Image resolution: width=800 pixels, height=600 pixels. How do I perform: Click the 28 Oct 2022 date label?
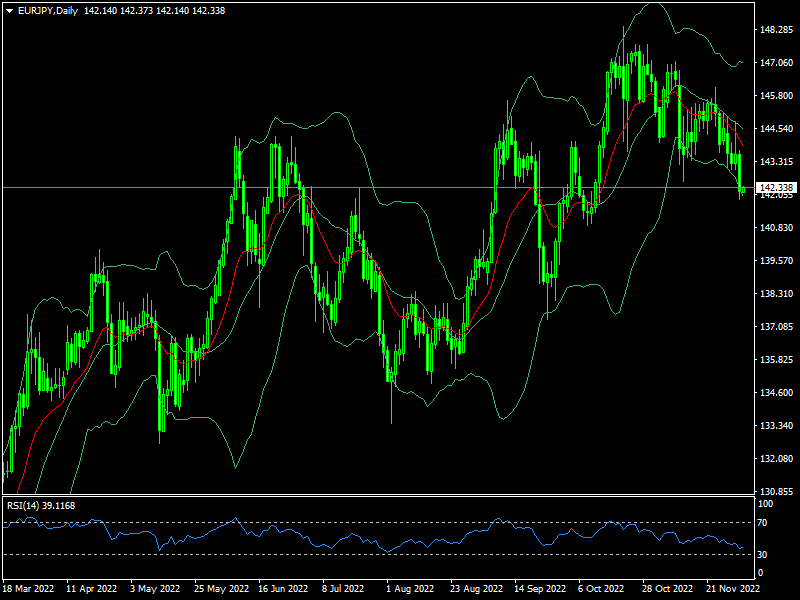coord(667,588)
